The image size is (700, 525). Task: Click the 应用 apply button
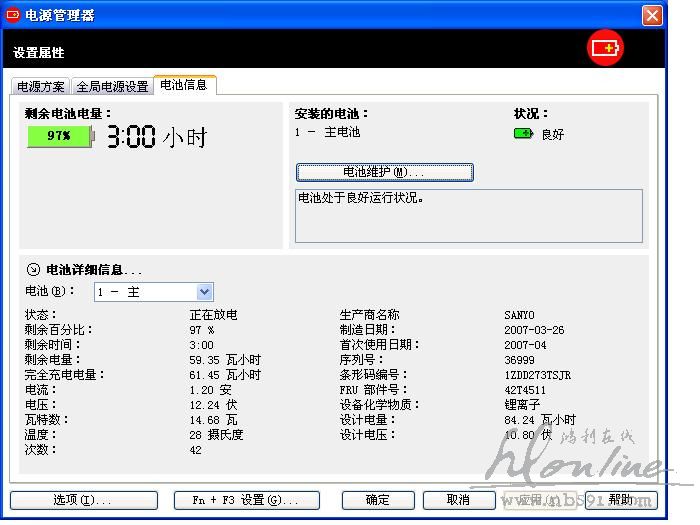(x=539, y=500)
